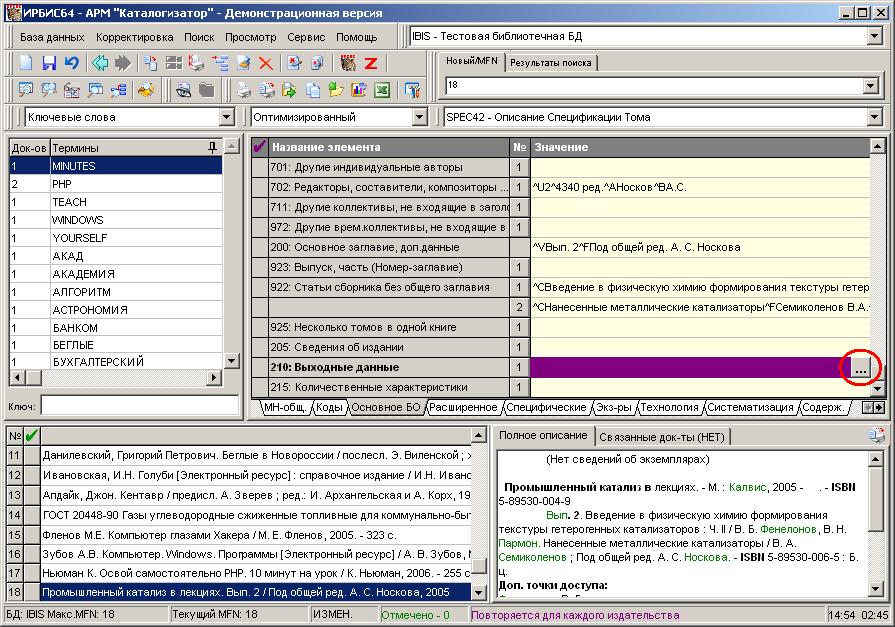Go to previous record with green left arrow
This screenshot has width=895, height=627.
[100, 63]
